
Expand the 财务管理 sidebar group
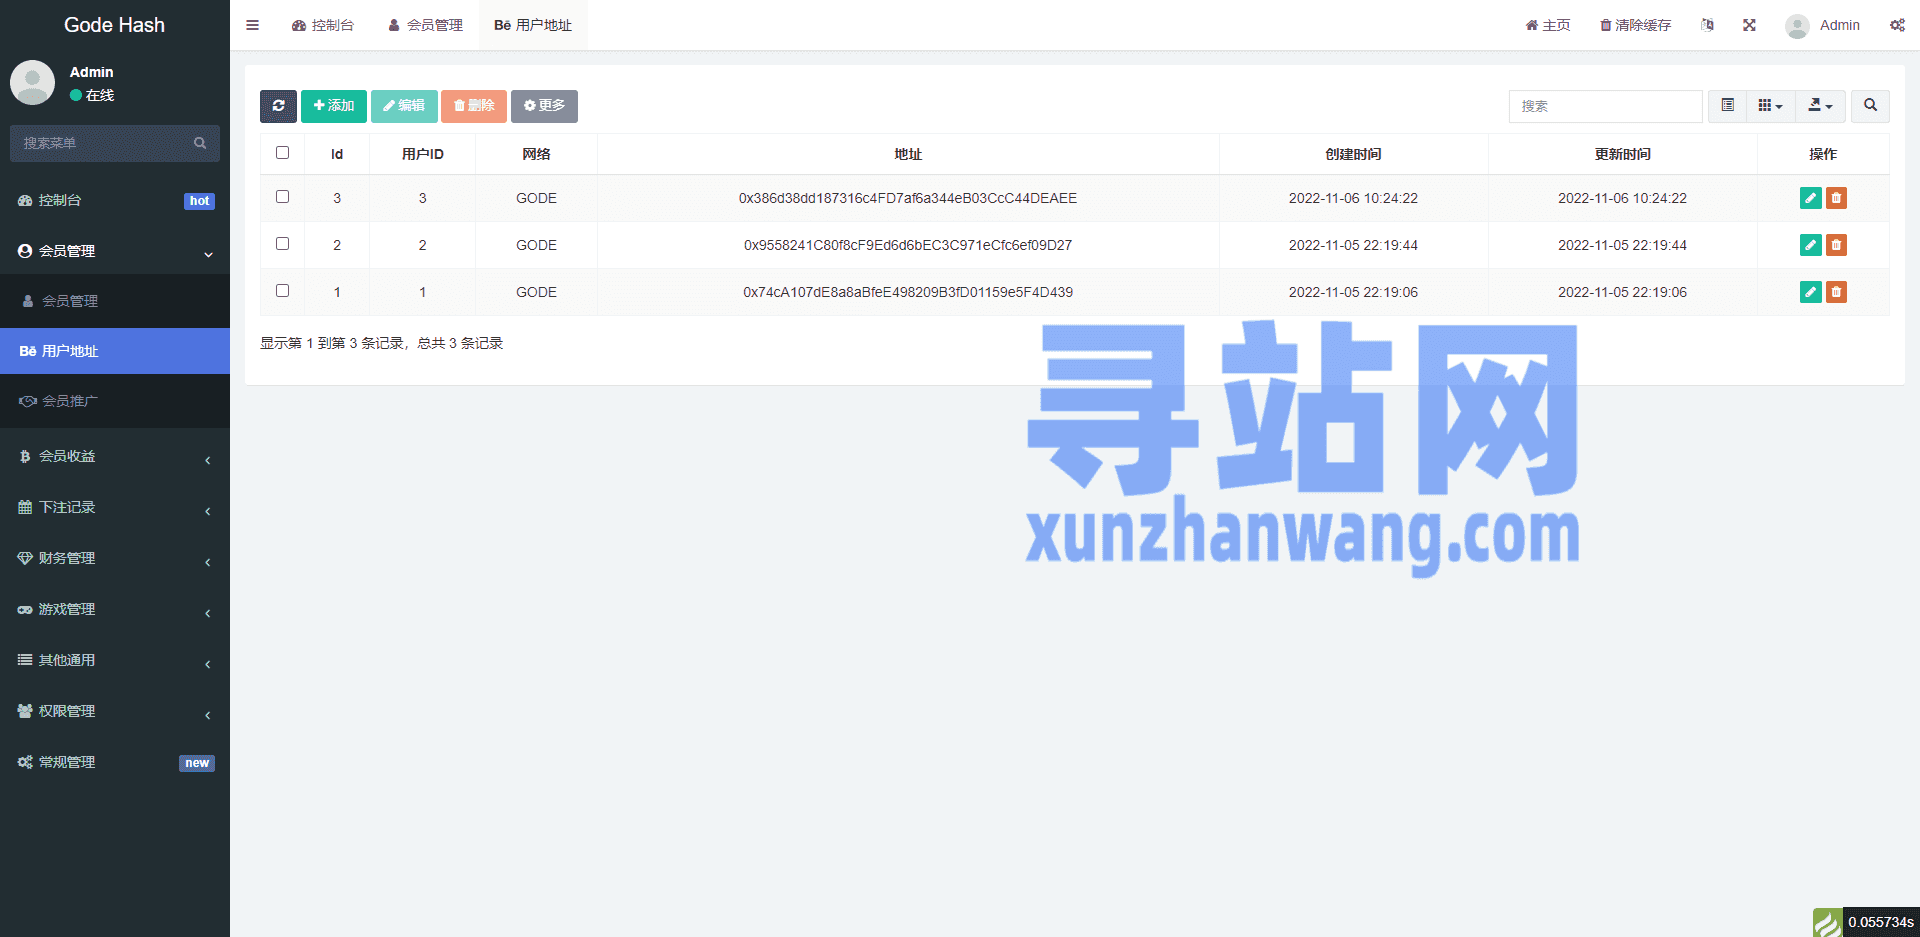point(115,558)
